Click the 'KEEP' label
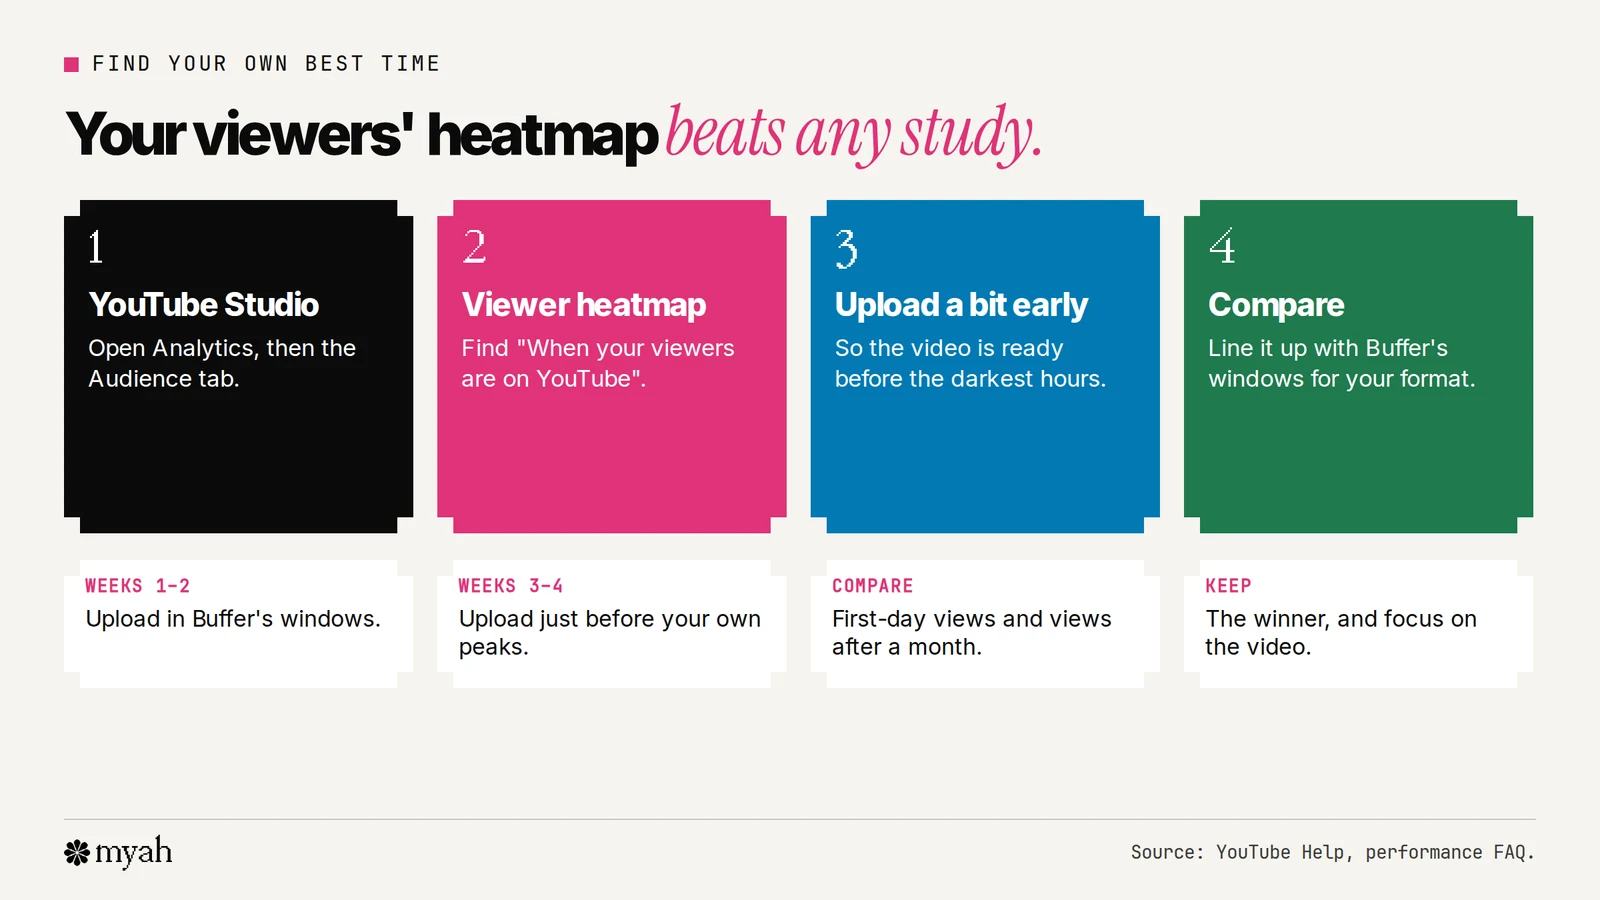This screenshot has width=1600, height=900. point(1228,586)
